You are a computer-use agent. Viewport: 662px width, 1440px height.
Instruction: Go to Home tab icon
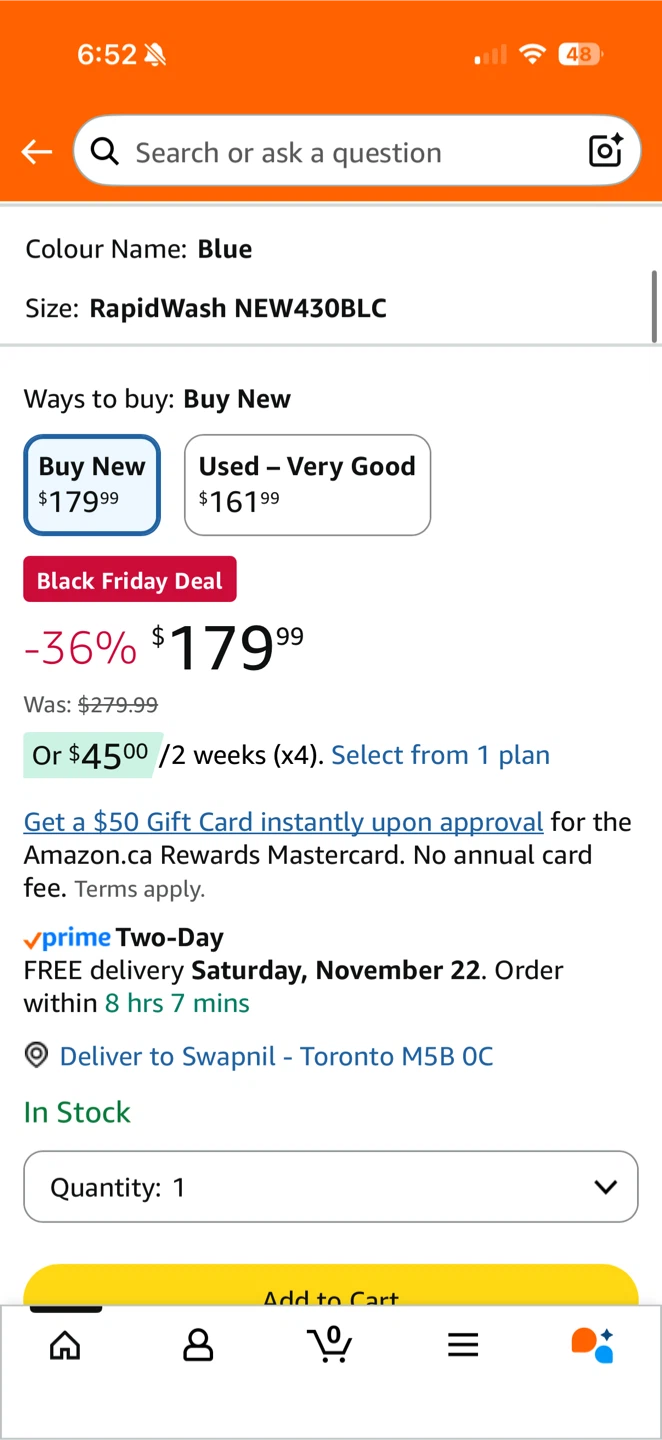(x=65, y=1346)
